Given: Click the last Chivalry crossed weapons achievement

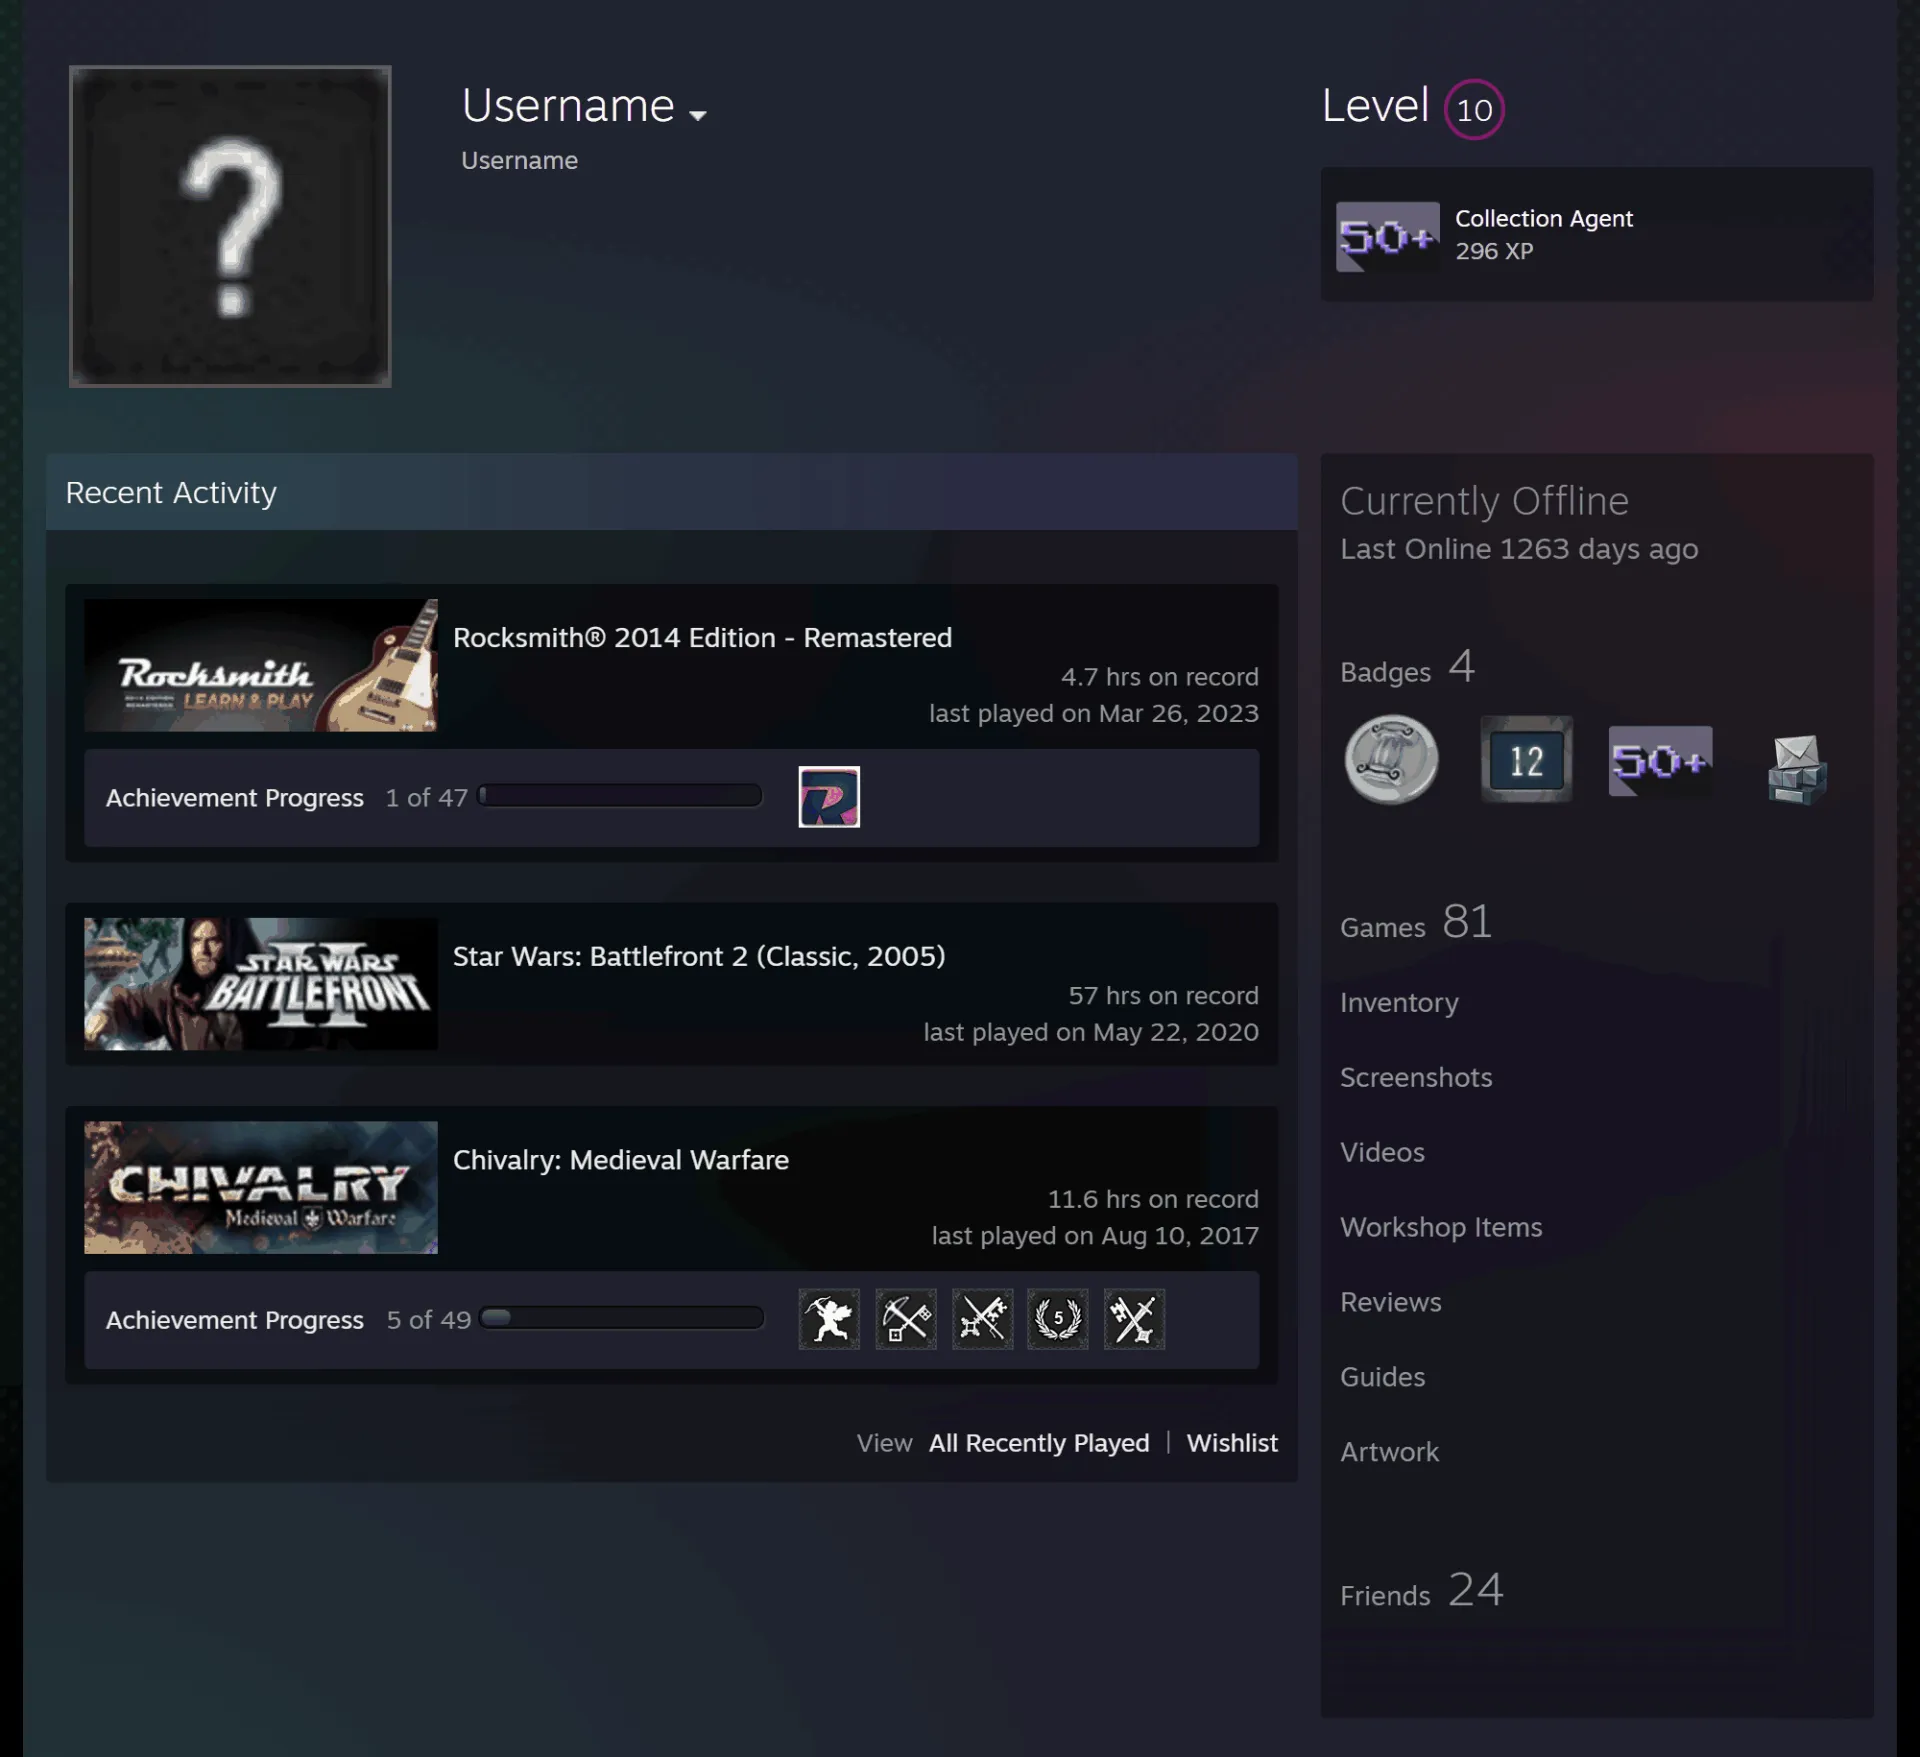Looking at the screenshot, I should (1135, 1319).
